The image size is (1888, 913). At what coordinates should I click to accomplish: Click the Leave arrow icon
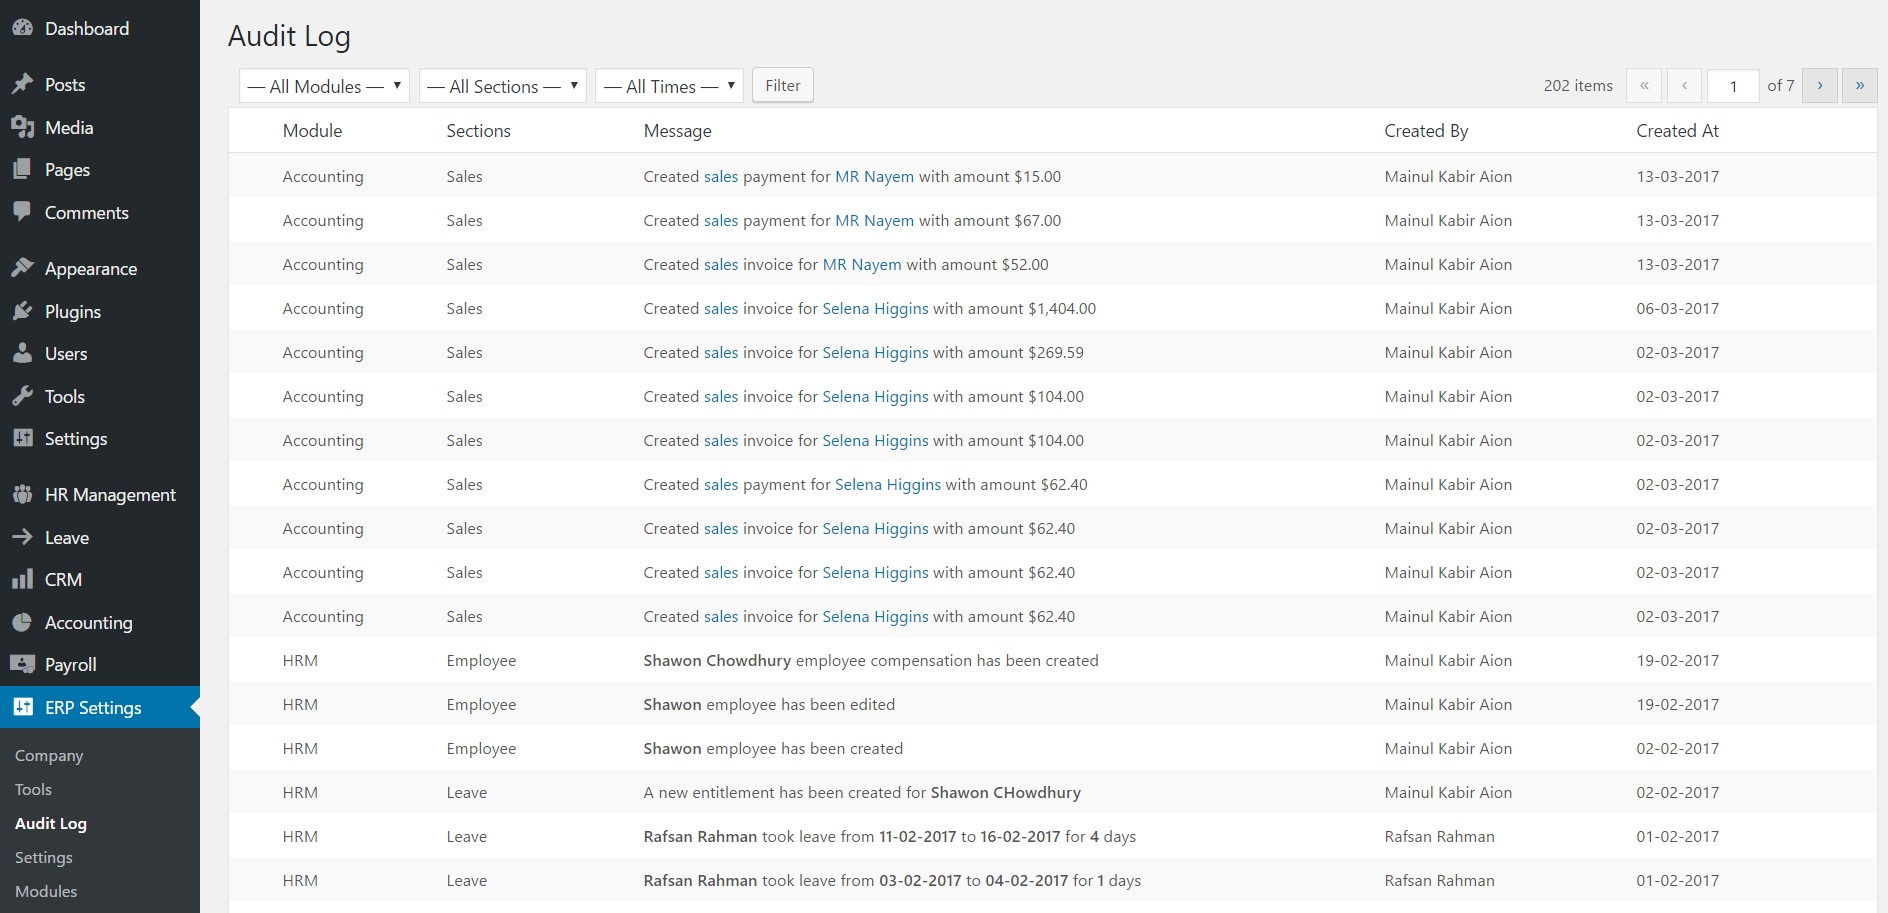(22, 537)
